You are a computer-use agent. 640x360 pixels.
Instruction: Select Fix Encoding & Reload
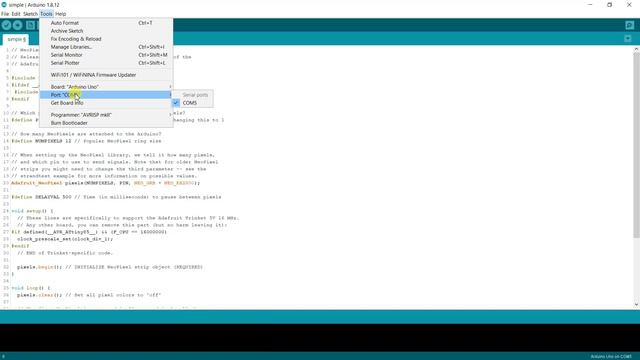(106, 39)
